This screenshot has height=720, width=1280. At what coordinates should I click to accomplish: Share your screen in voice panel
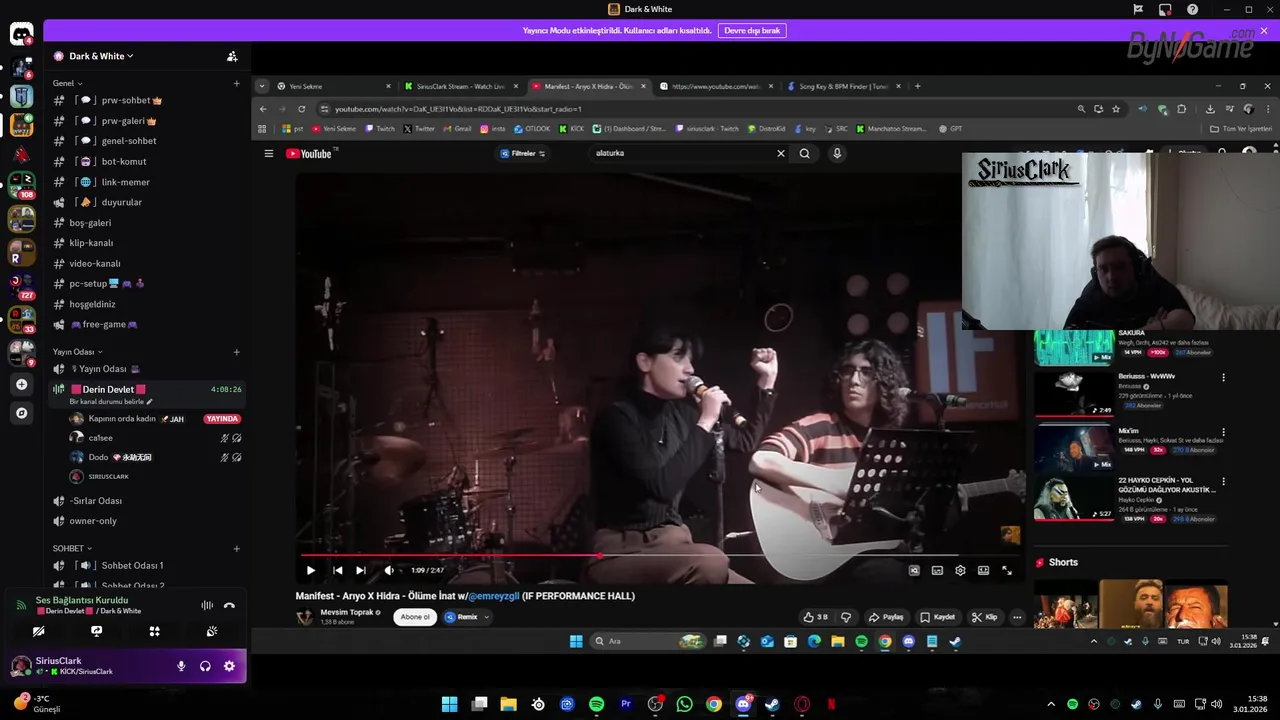click(x=96, y=631)
